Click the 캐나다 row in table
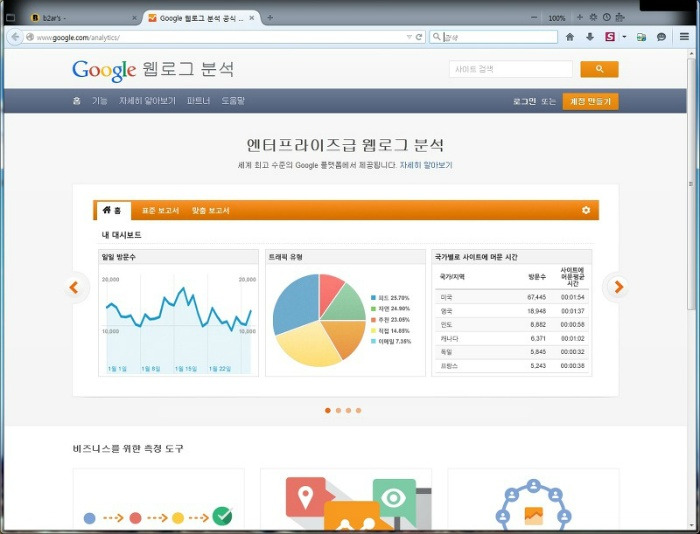This screenshot has height=534, width=700. pos(512,338)
